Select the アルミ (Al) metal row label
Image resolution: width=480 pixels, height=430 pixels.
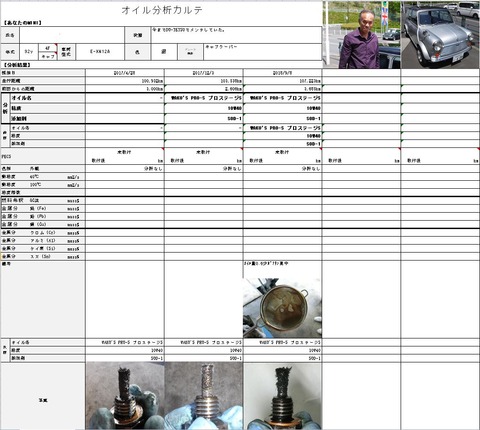43,241
